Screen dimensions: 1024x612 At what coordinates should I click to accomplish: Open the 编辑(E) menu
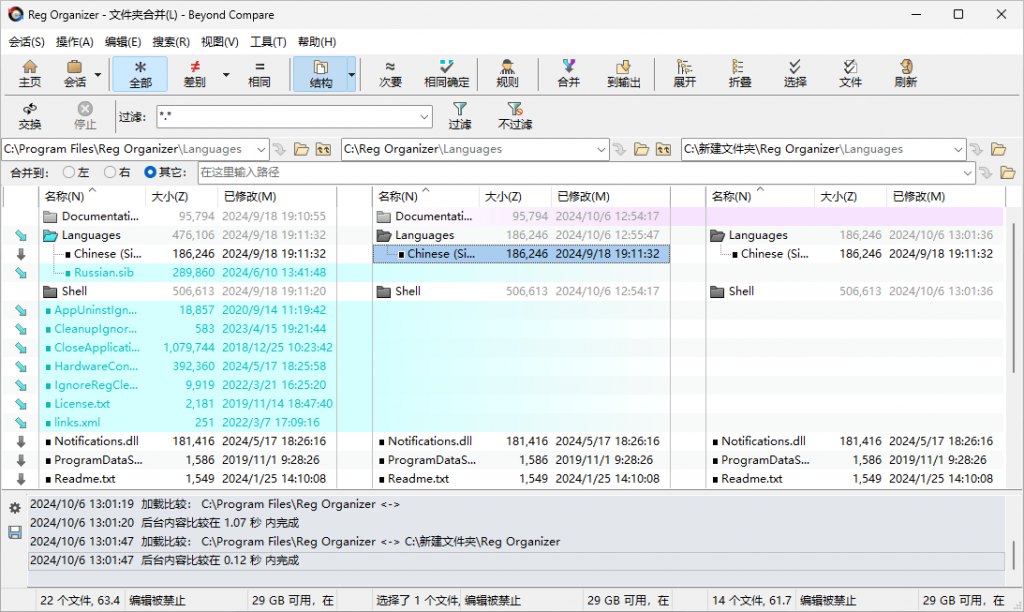[123, 42]
